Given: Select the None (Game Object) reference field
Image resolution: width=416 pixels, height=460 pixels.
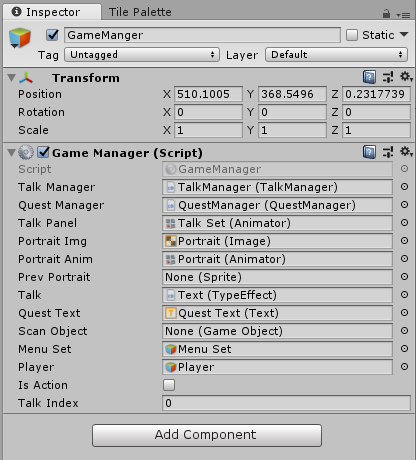Looking at the screenshot, I should (277, 331).
